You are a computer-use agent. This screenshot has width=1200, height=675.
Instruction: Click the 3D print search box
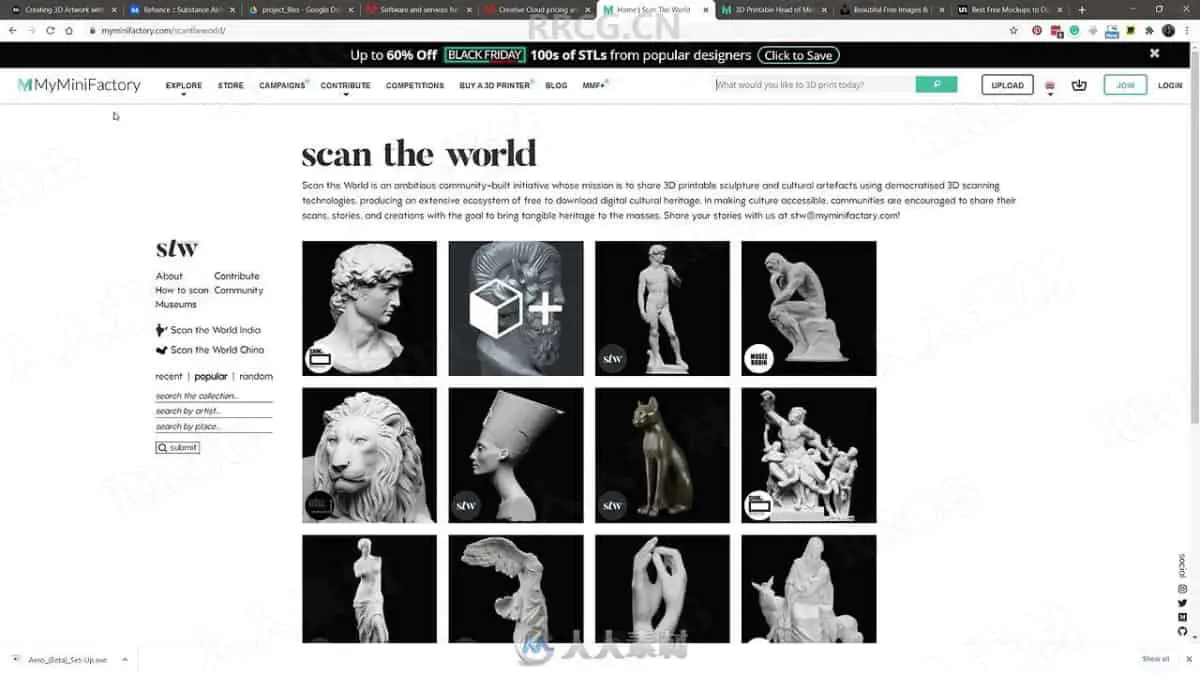click(815, 85)
